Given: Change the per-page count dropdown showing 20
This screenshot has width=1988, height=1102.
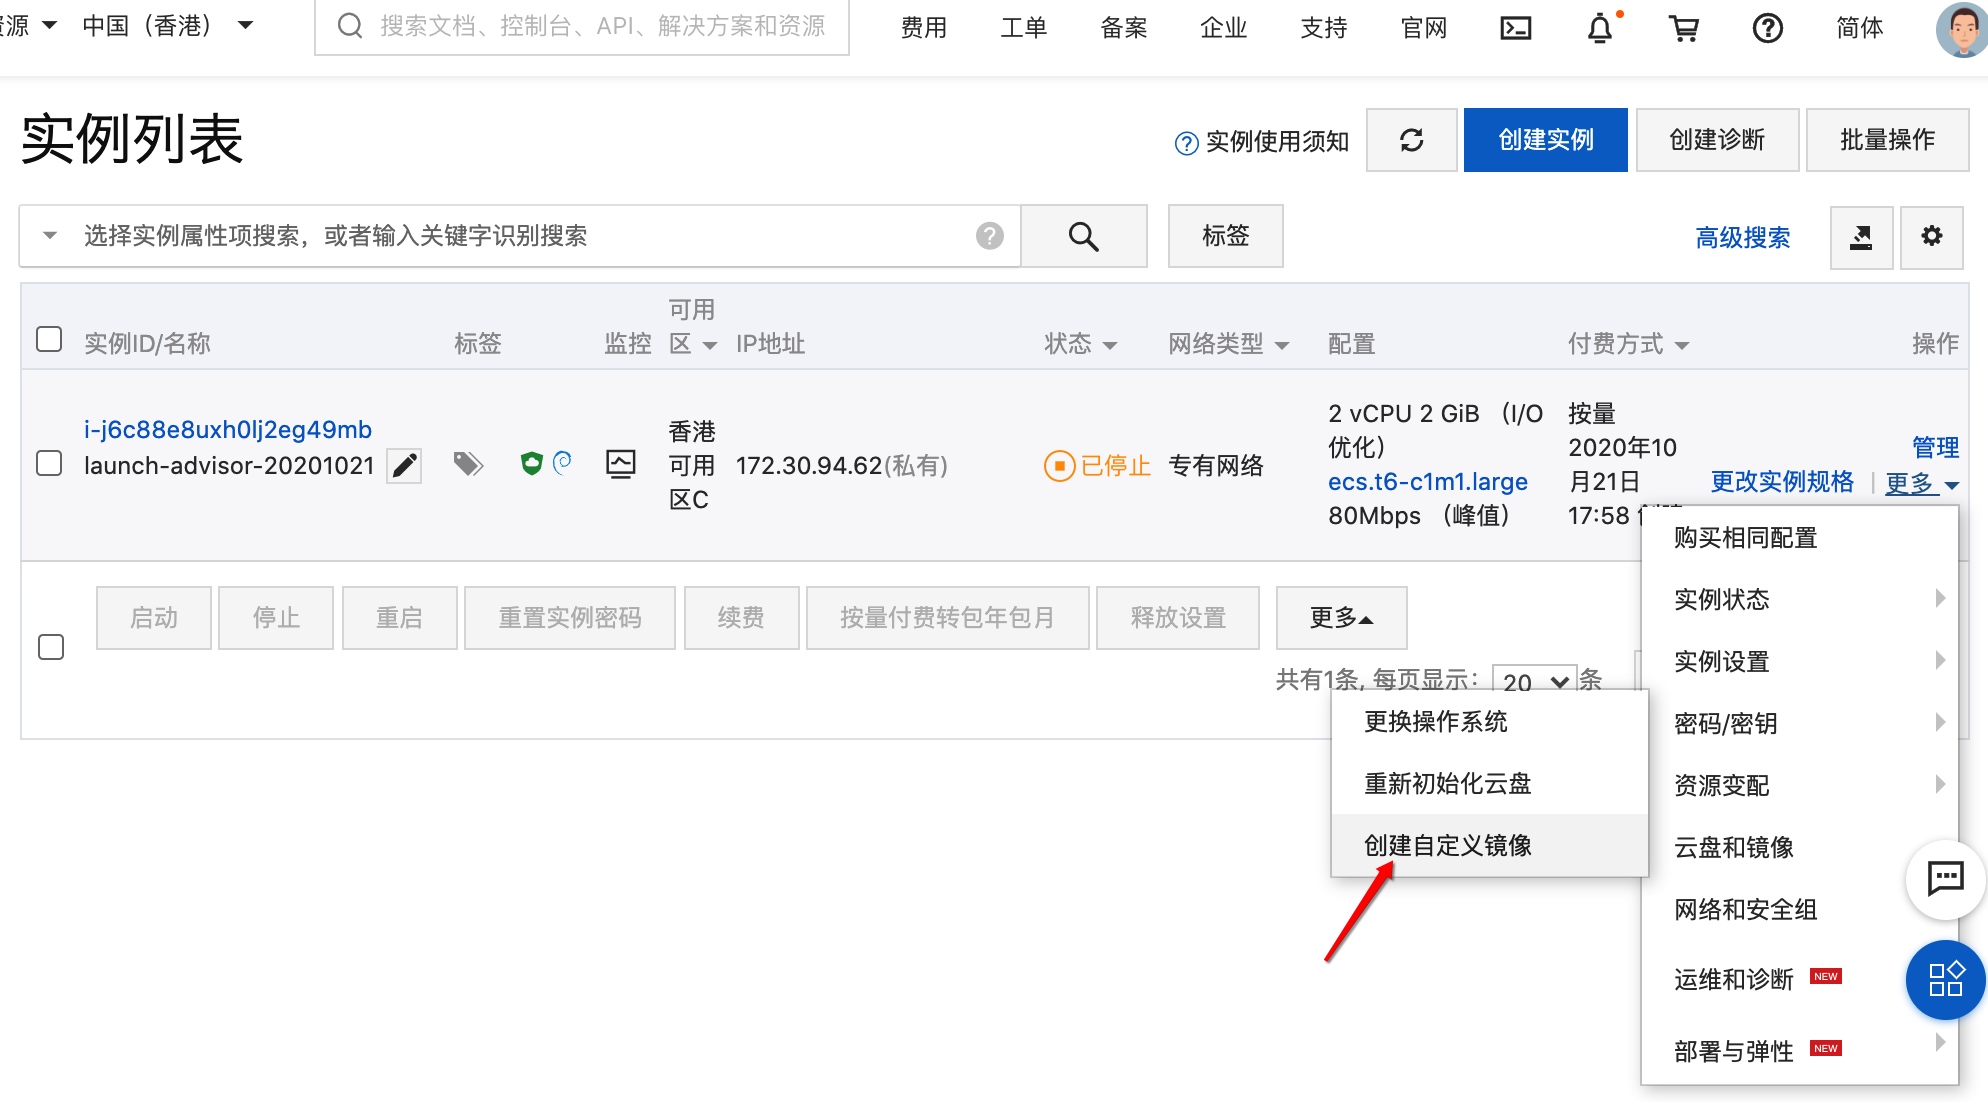Looking at the screenshot, I should [x=1534, y=682].
